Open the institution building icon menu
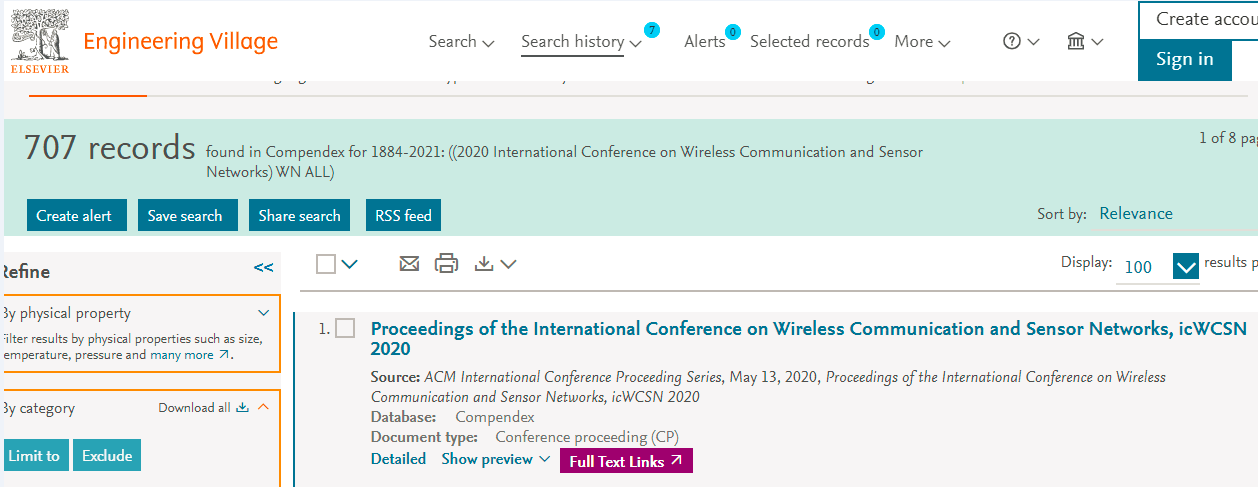Viewport: 1258px width, 487px height. (1085, 42)
